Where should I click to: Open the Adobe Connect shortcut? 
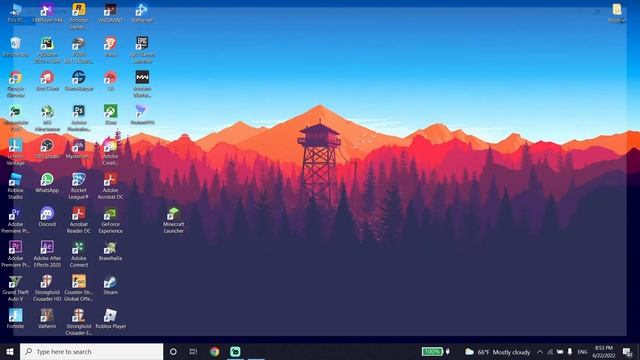(79, 253)
